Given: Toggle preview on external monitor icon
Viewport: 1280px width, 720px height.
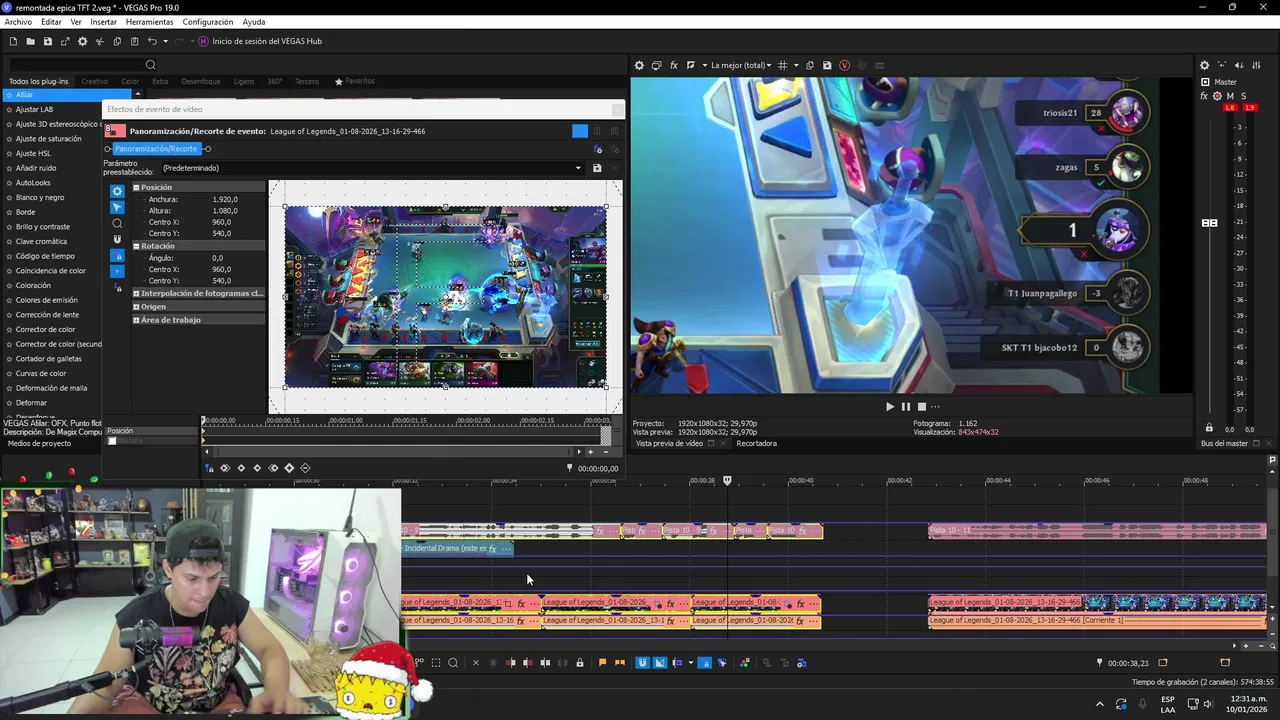Looking at the screenshot, I should click(x=656, y=65).
